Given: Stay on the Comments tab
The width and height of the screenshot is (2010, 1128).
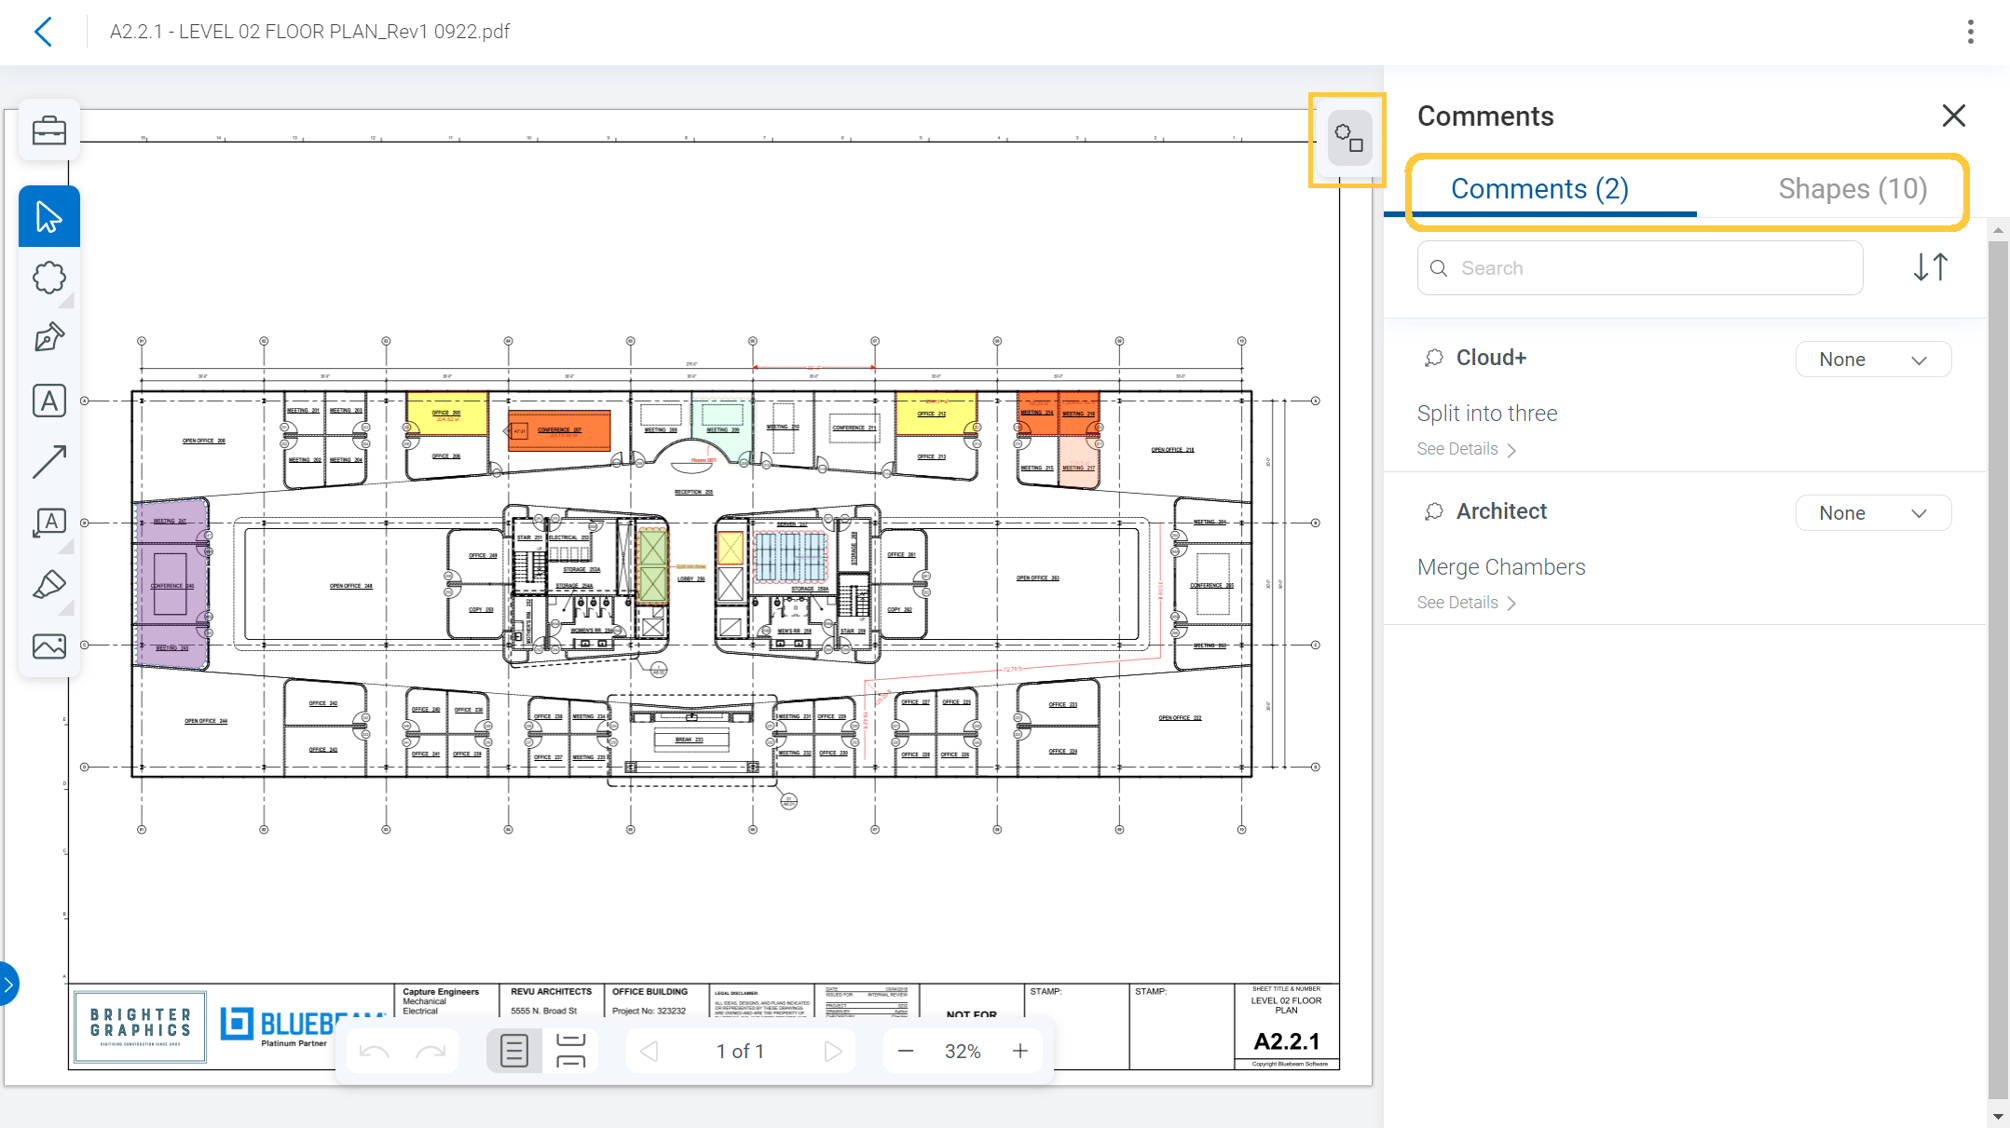Looking at the screenshot, I should click(1541, 188).
